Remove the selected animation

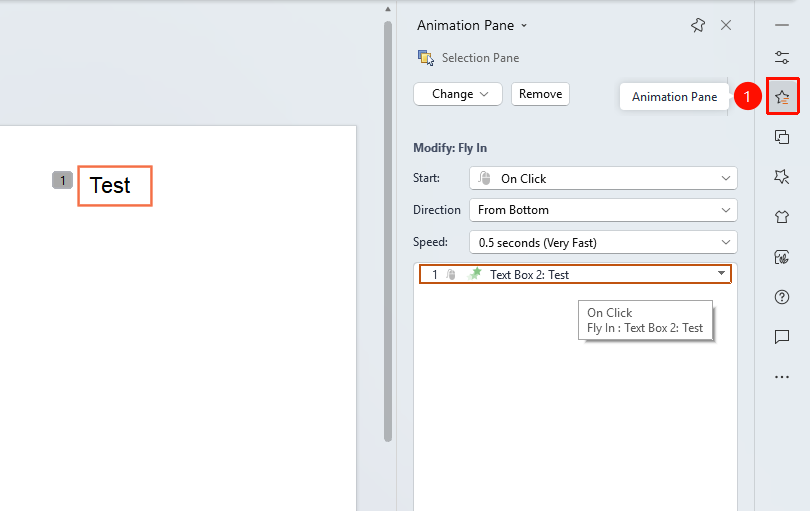(540, 94)
